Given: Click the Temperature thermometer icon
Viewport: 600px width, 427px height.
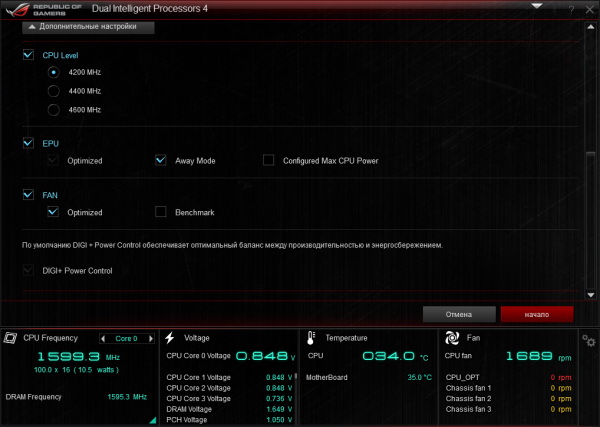Looking at the screenshot, I should coord(311,338).
